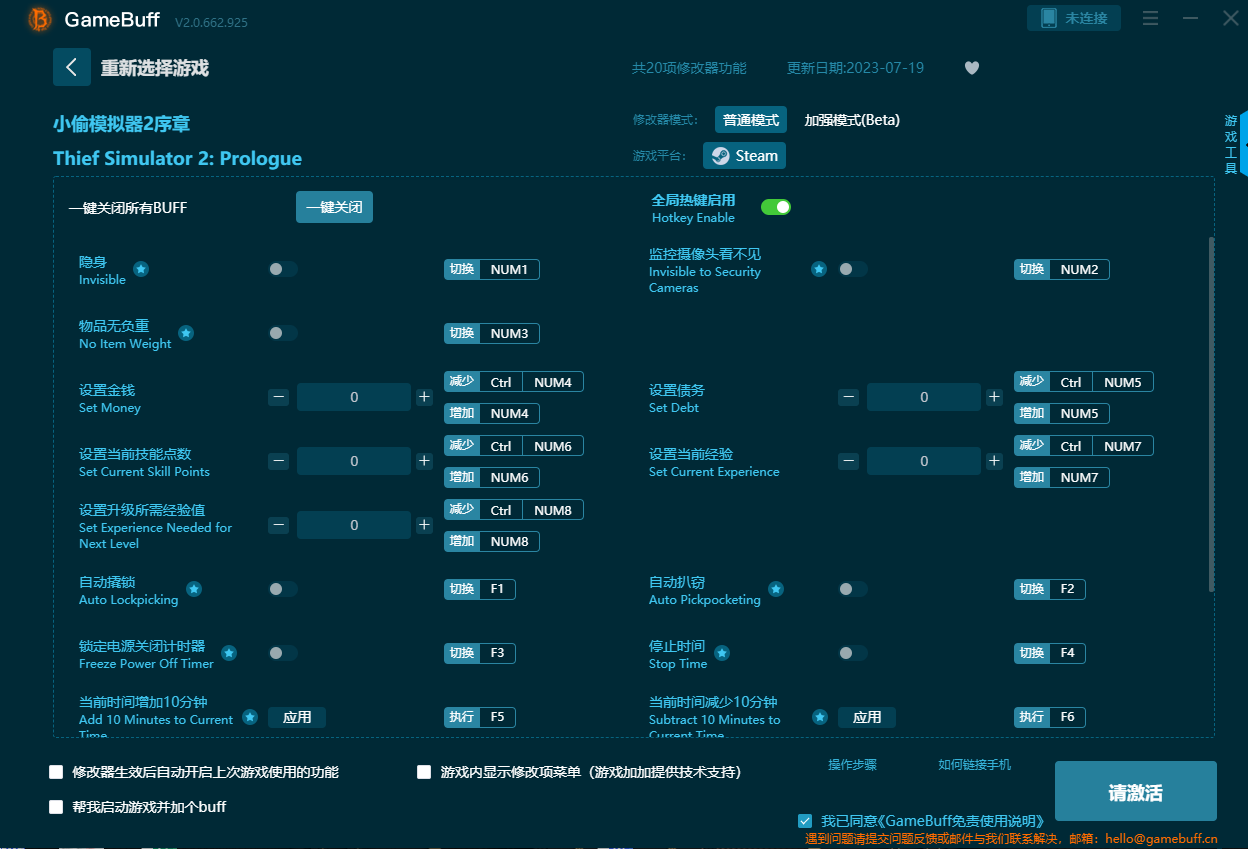This screenshot has width=1248, height=849.
Task: Click the Experience Needed for Next Level field
Action: [x=354, y=525]
